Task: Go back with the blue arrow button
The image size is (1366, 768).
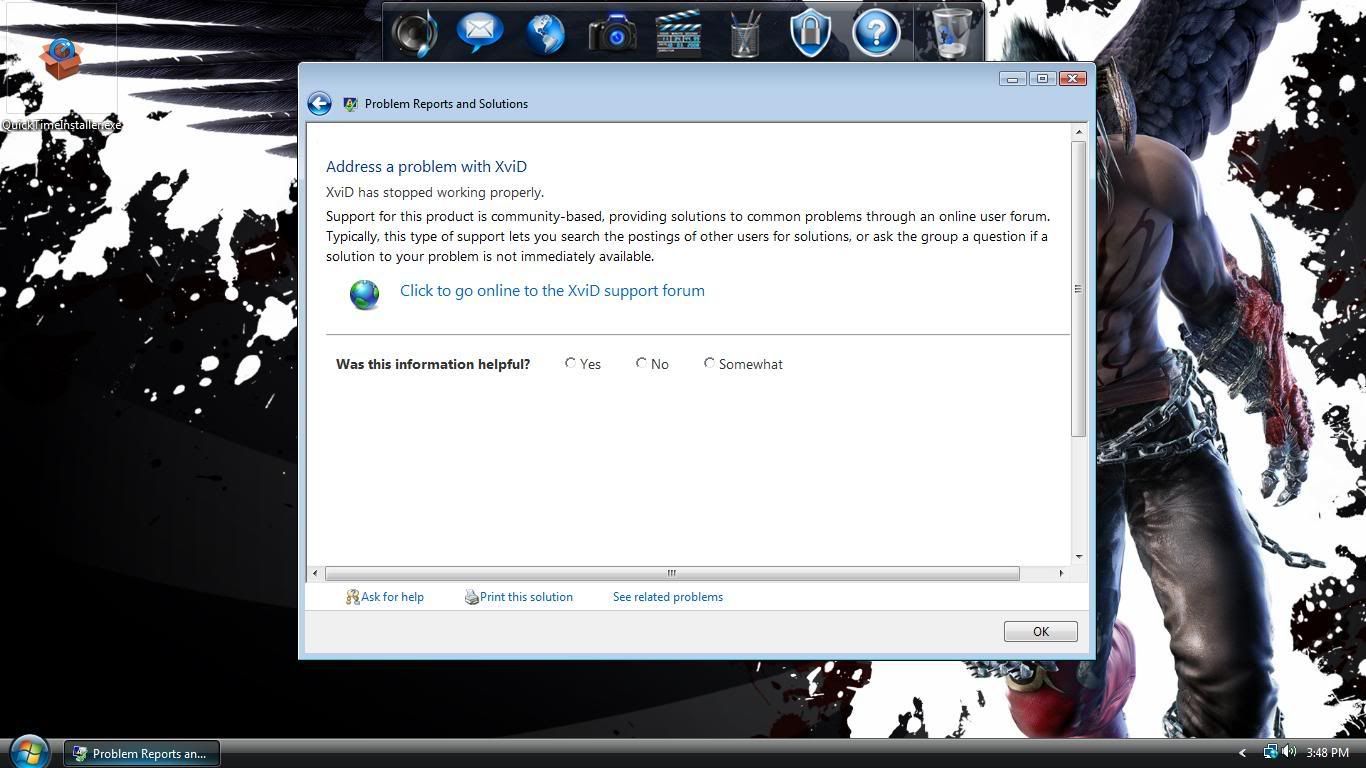Action: (319, 103)
